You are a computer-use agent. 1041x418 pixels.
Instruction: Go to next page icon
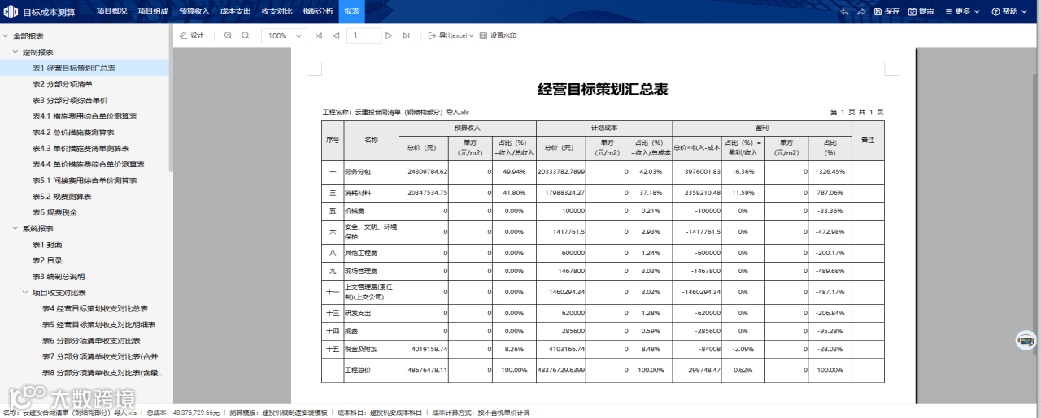[388, 36]
